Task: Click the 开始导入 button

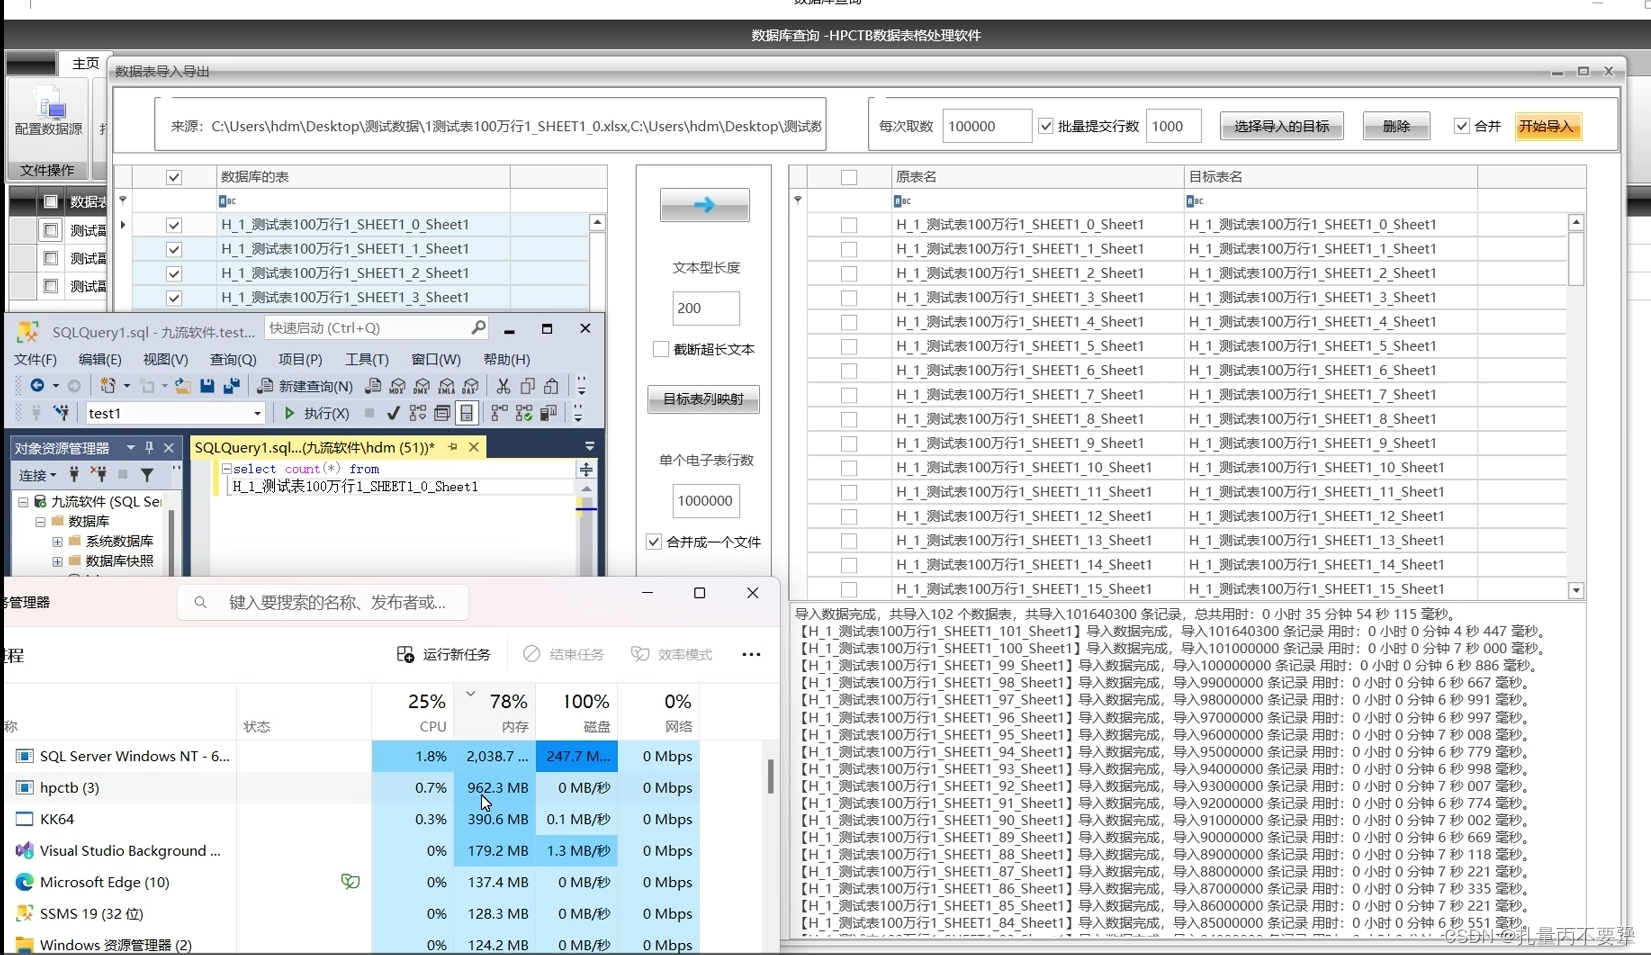Action: 1547,126
